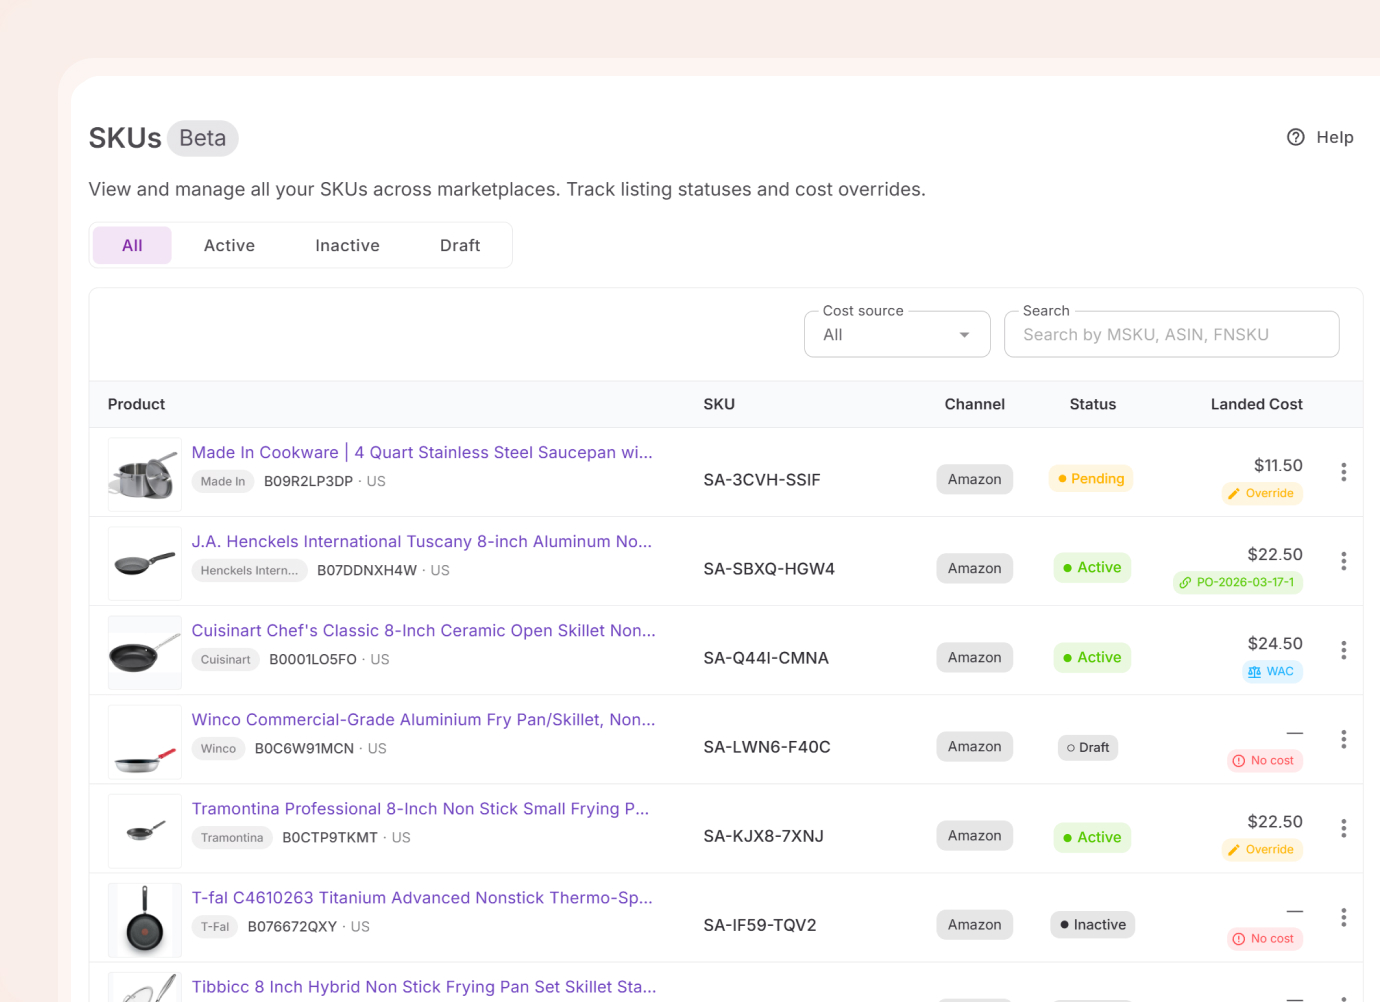
Task: Expand the Cost source dropdown
Action: click(896, 335)
